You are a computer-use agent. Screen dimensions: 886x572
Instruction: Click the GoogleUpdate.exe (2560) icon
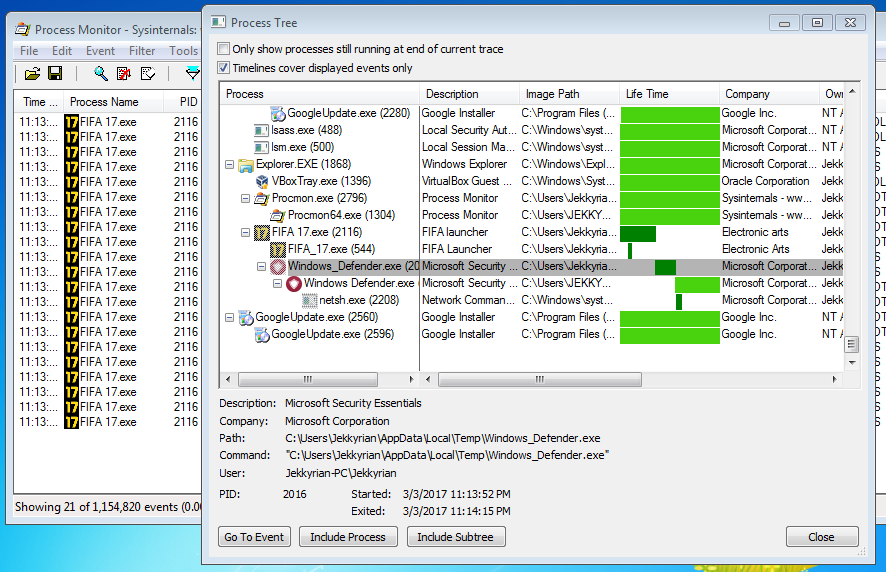pyautogui.click(x=245, y=318)
